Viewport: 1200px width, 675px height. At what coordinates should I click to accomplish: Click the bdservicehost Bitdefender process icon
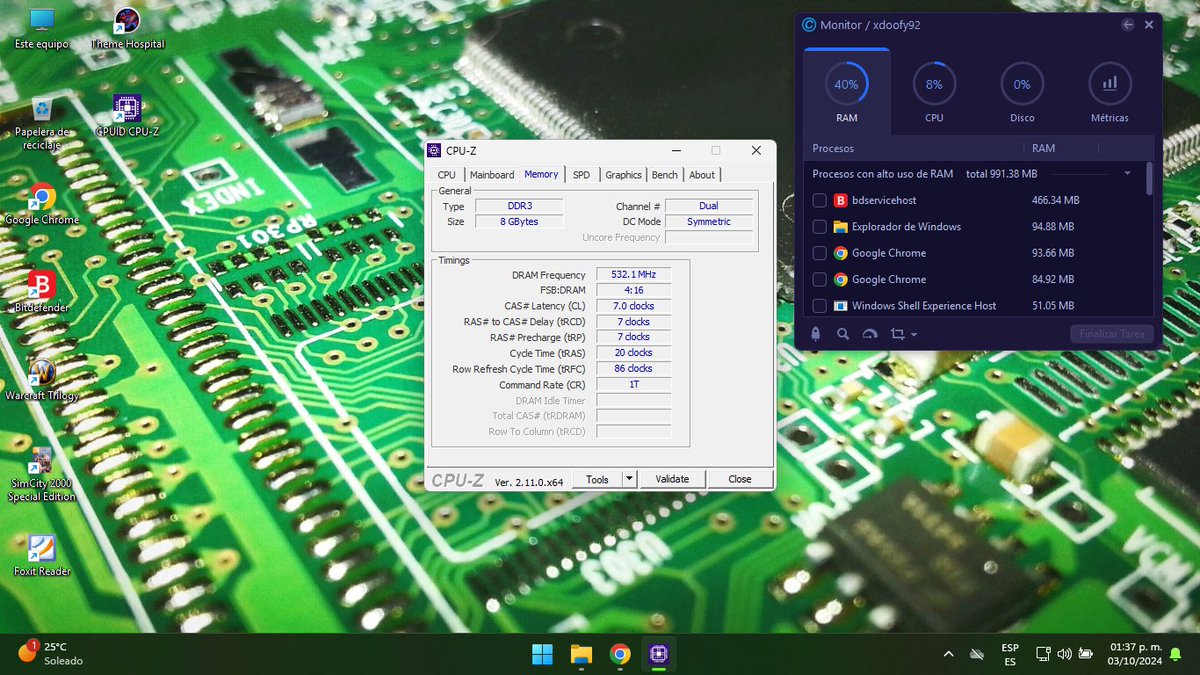[x=840, y=200]
